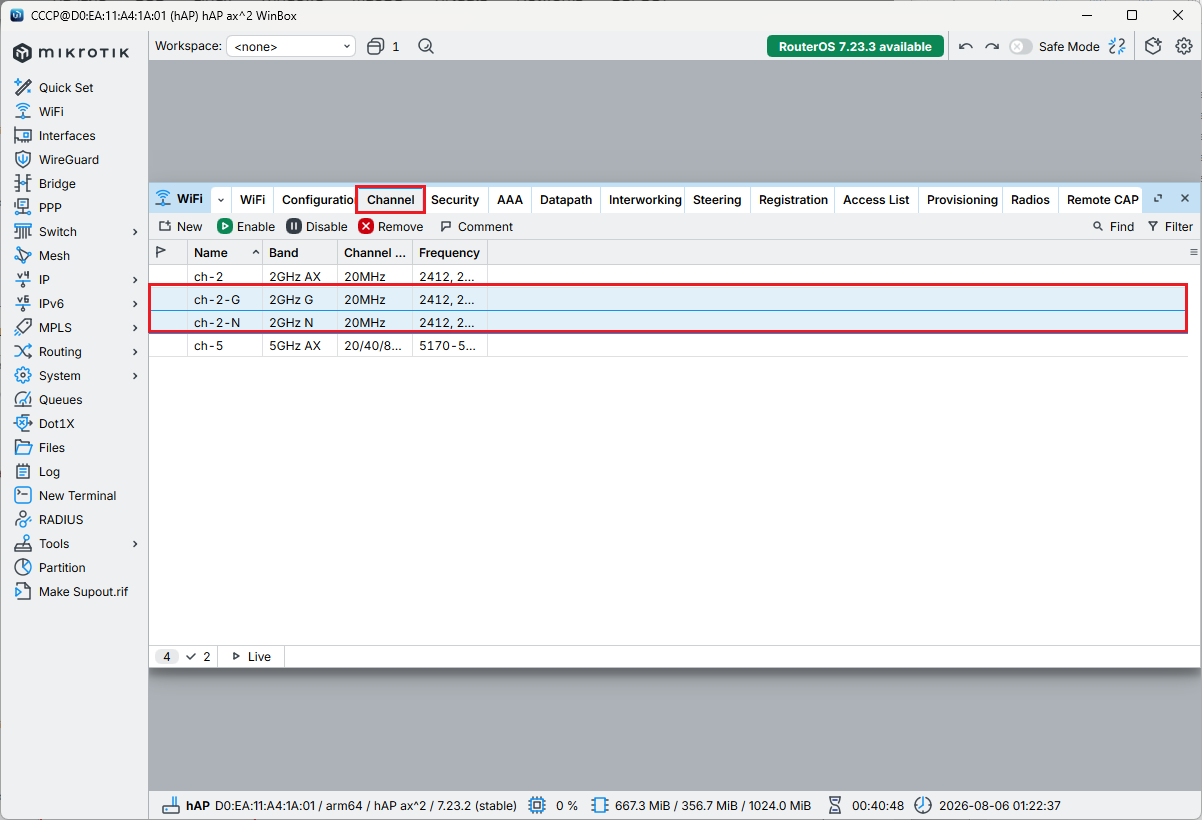Expand the IPv6 submenu
Viewport: 1202px width, 820px height.
pos(135,304)
